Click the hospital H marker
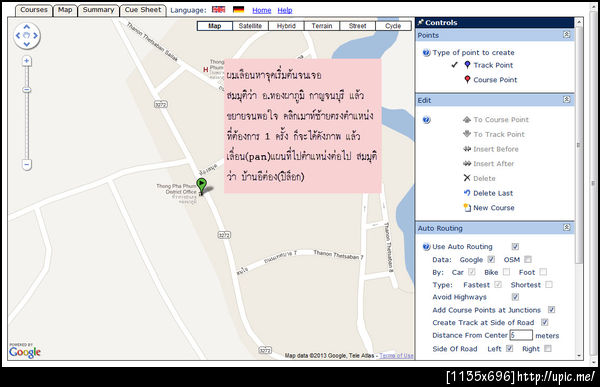 click(x=205, y=70)
